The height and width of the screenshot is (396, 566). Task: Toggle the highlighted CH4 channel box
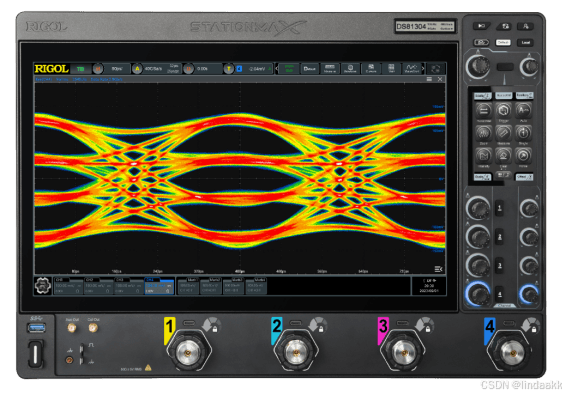coord(159,286)
